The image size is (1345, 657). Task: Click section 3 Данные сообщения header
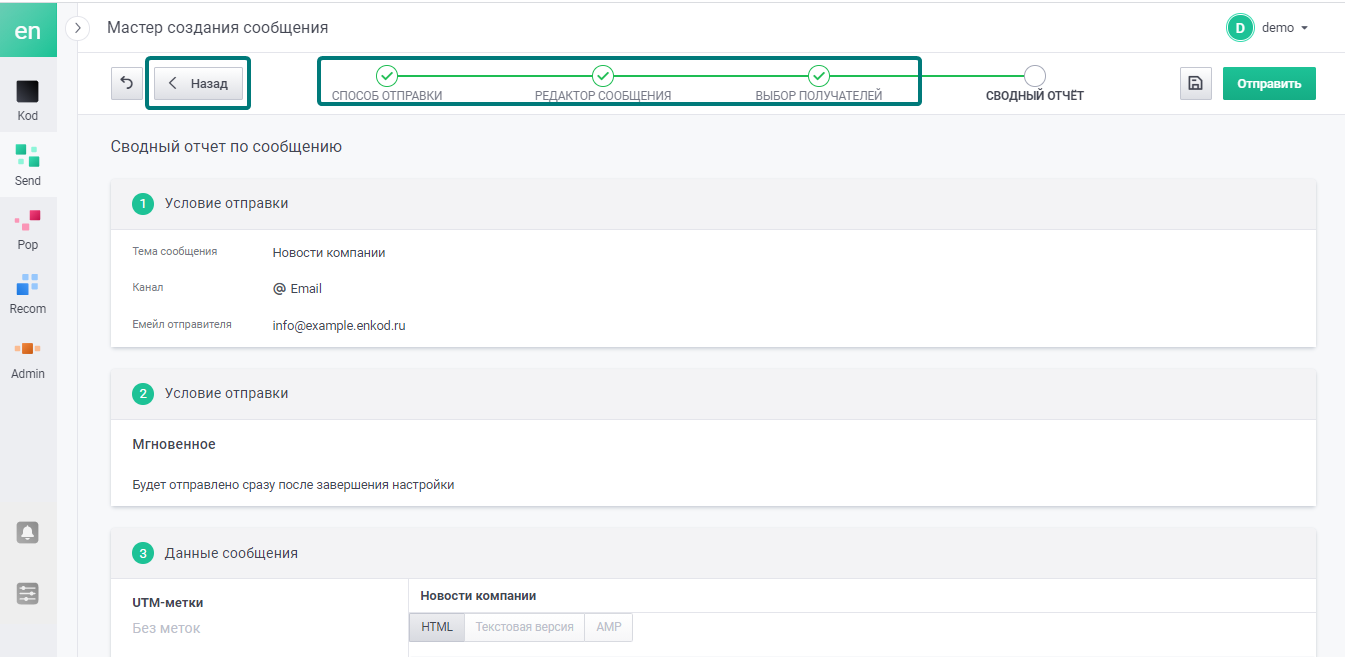713,553
